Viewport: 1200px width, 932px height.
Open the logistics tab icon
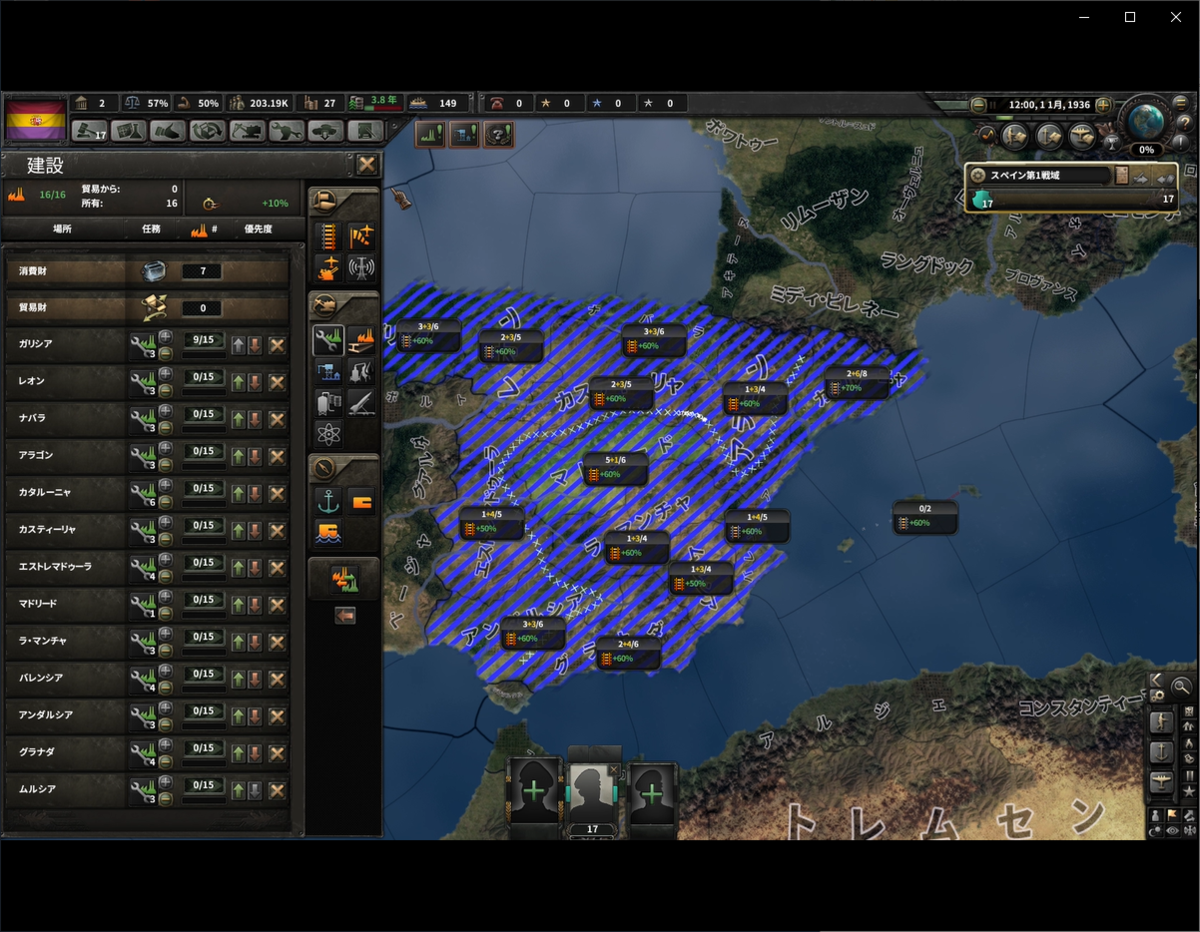365,130
